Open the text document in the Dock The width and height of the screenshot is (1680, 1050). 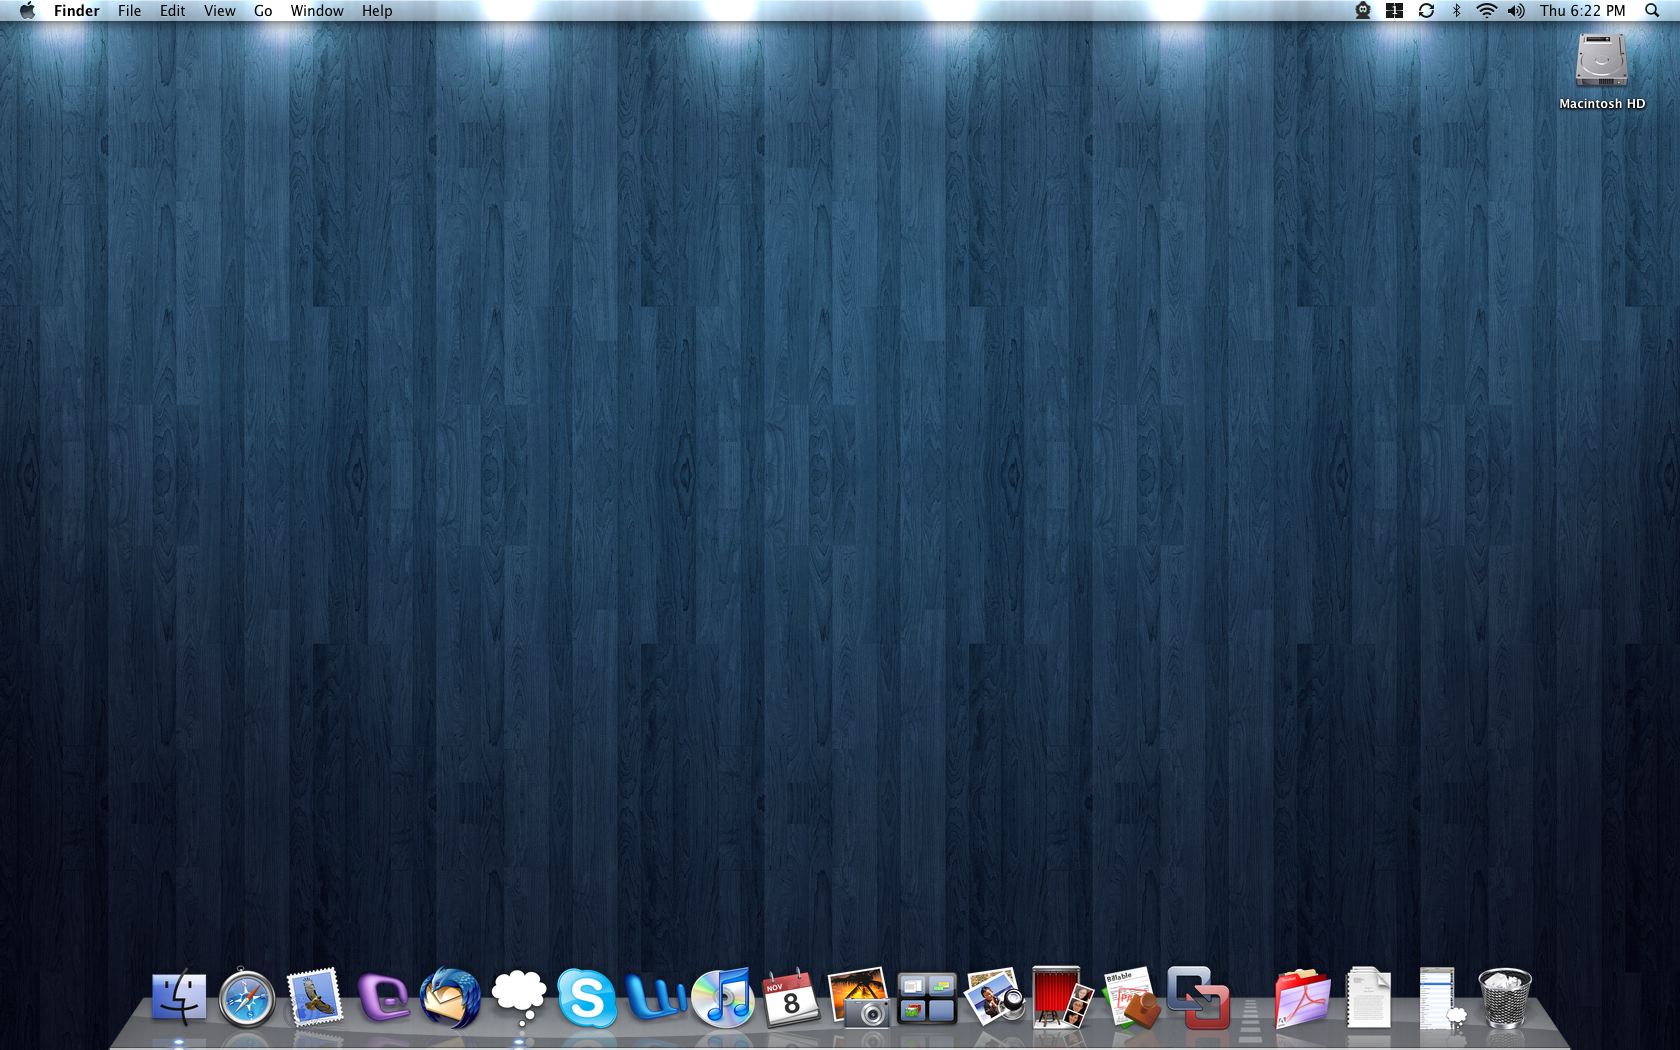pos(1369,997)
